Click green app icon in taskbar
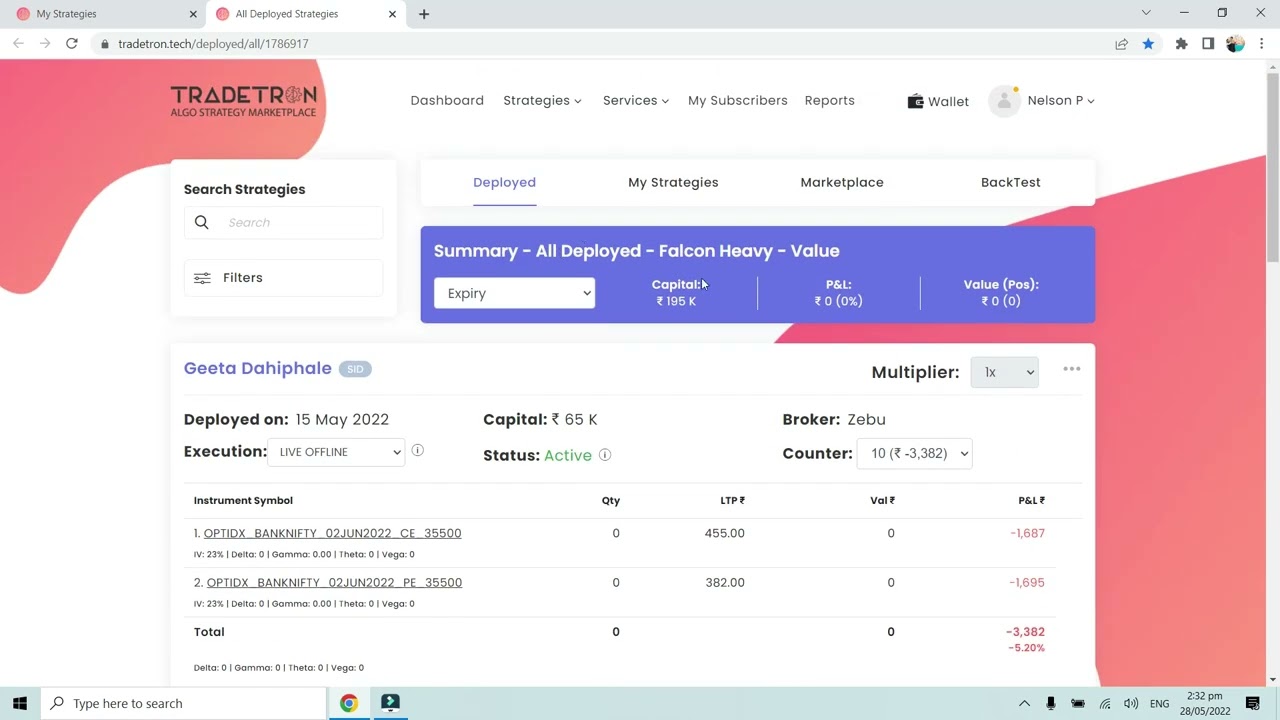Image resolution: width=1280 pixels, height=720 pixels. click(x=390, y=703)
